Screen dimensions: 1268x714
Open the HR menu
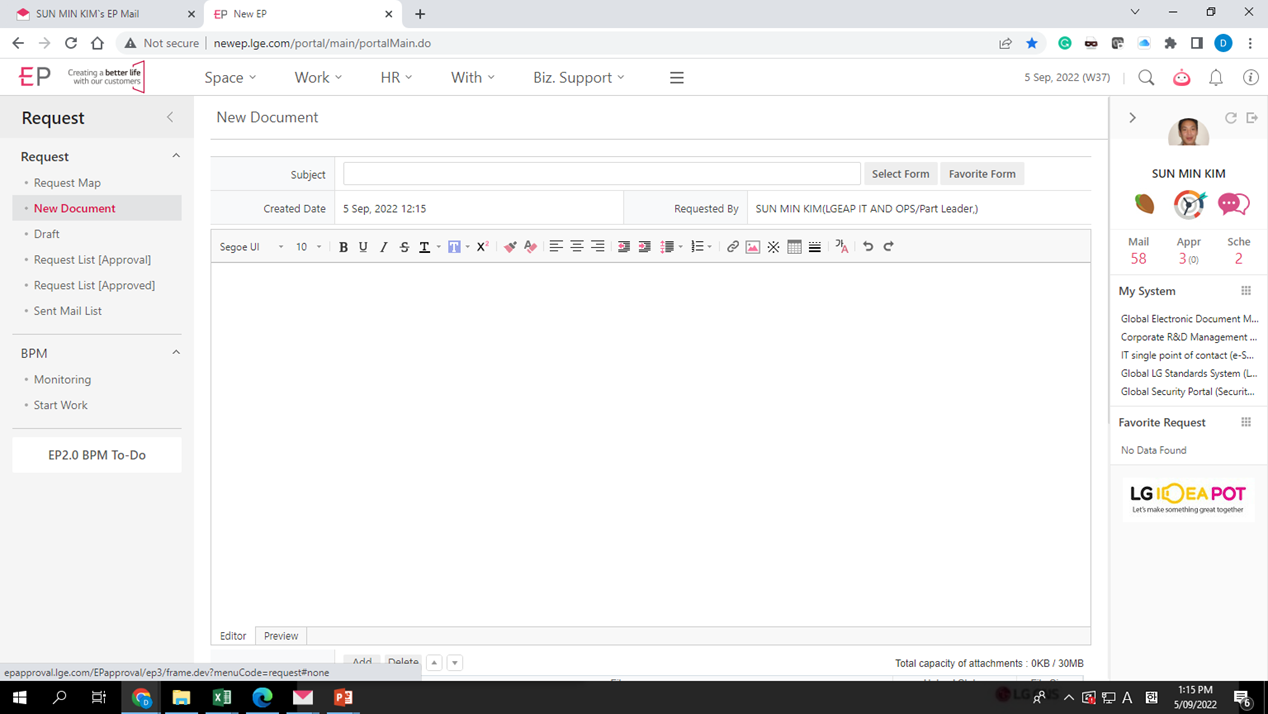(x=396, y=77)
